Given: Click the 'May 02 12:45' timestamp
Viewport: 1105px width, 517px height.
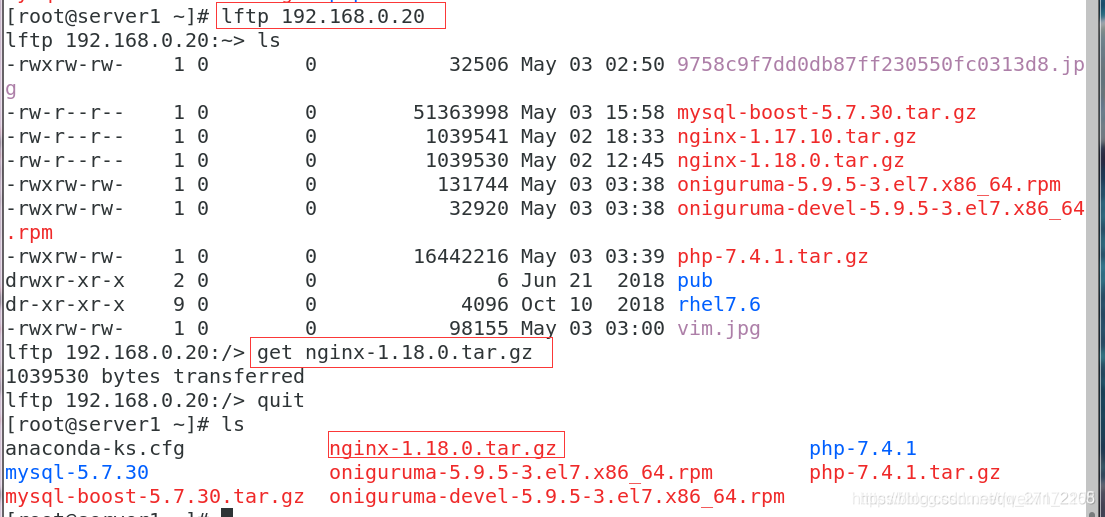Looking at the screenshot, I should pyautogui.click(x=593, y=160).
